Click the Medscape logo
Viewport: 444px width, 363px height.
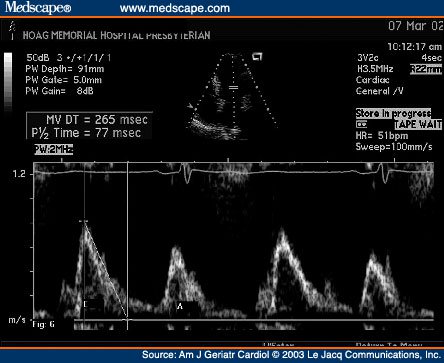pos(38,7)
